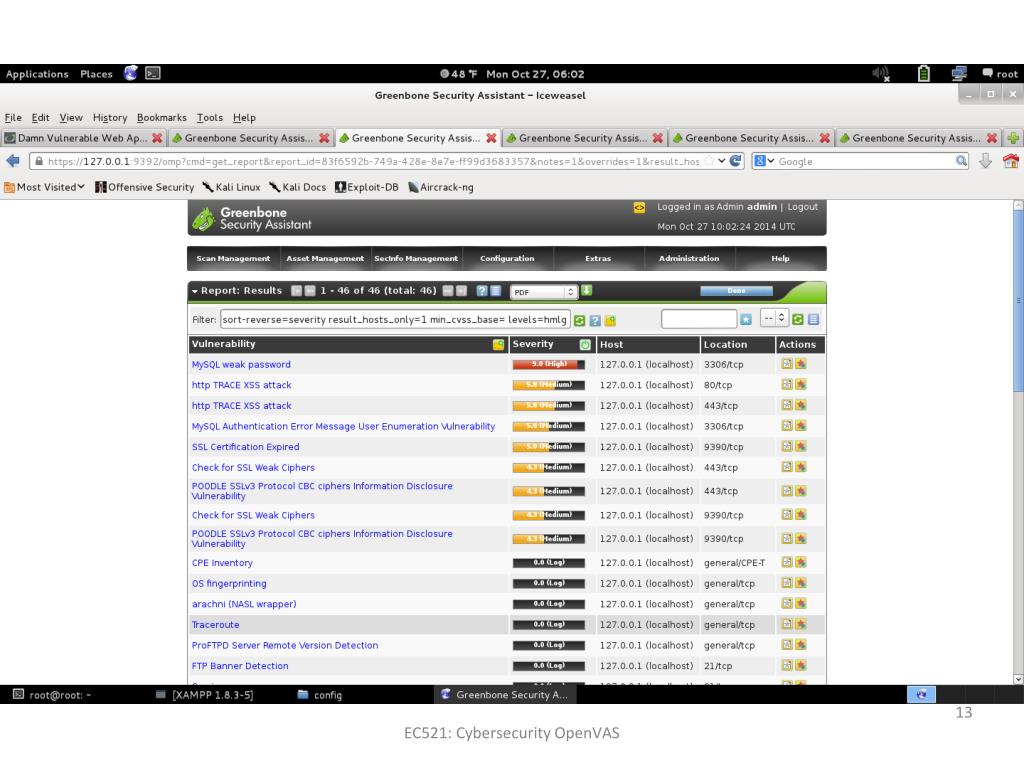Screen dimensions: 1024x768
Task: Click the Iceweasel globe launcher in top panel
Action: tap(131, 73)
